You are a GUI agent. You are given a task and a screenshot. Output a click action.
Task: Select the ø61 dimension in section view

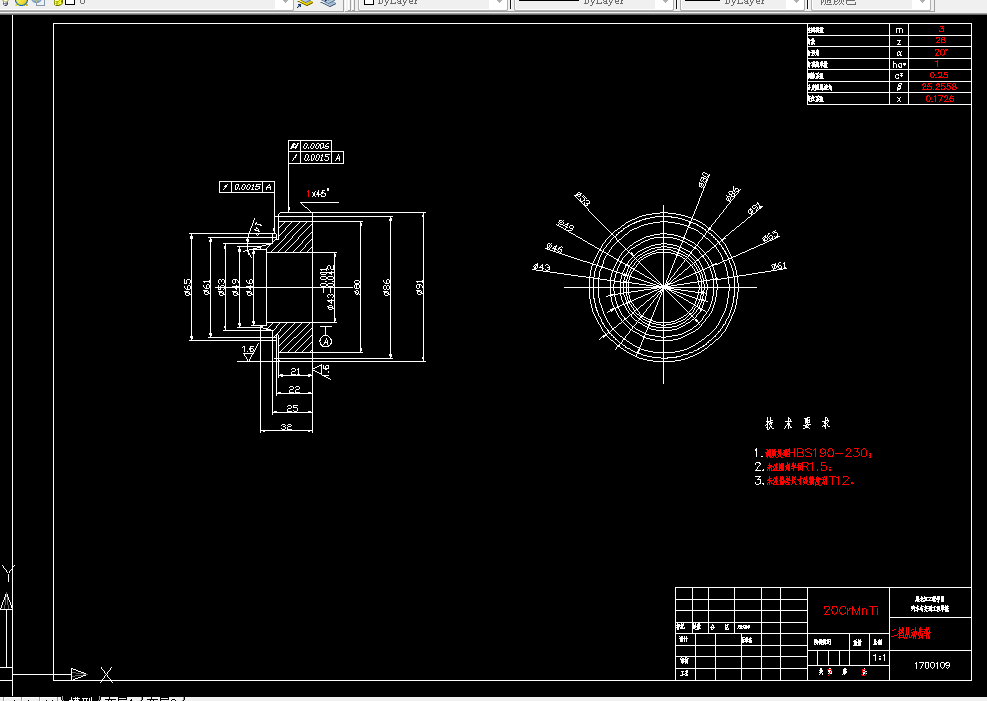(206, 287)
